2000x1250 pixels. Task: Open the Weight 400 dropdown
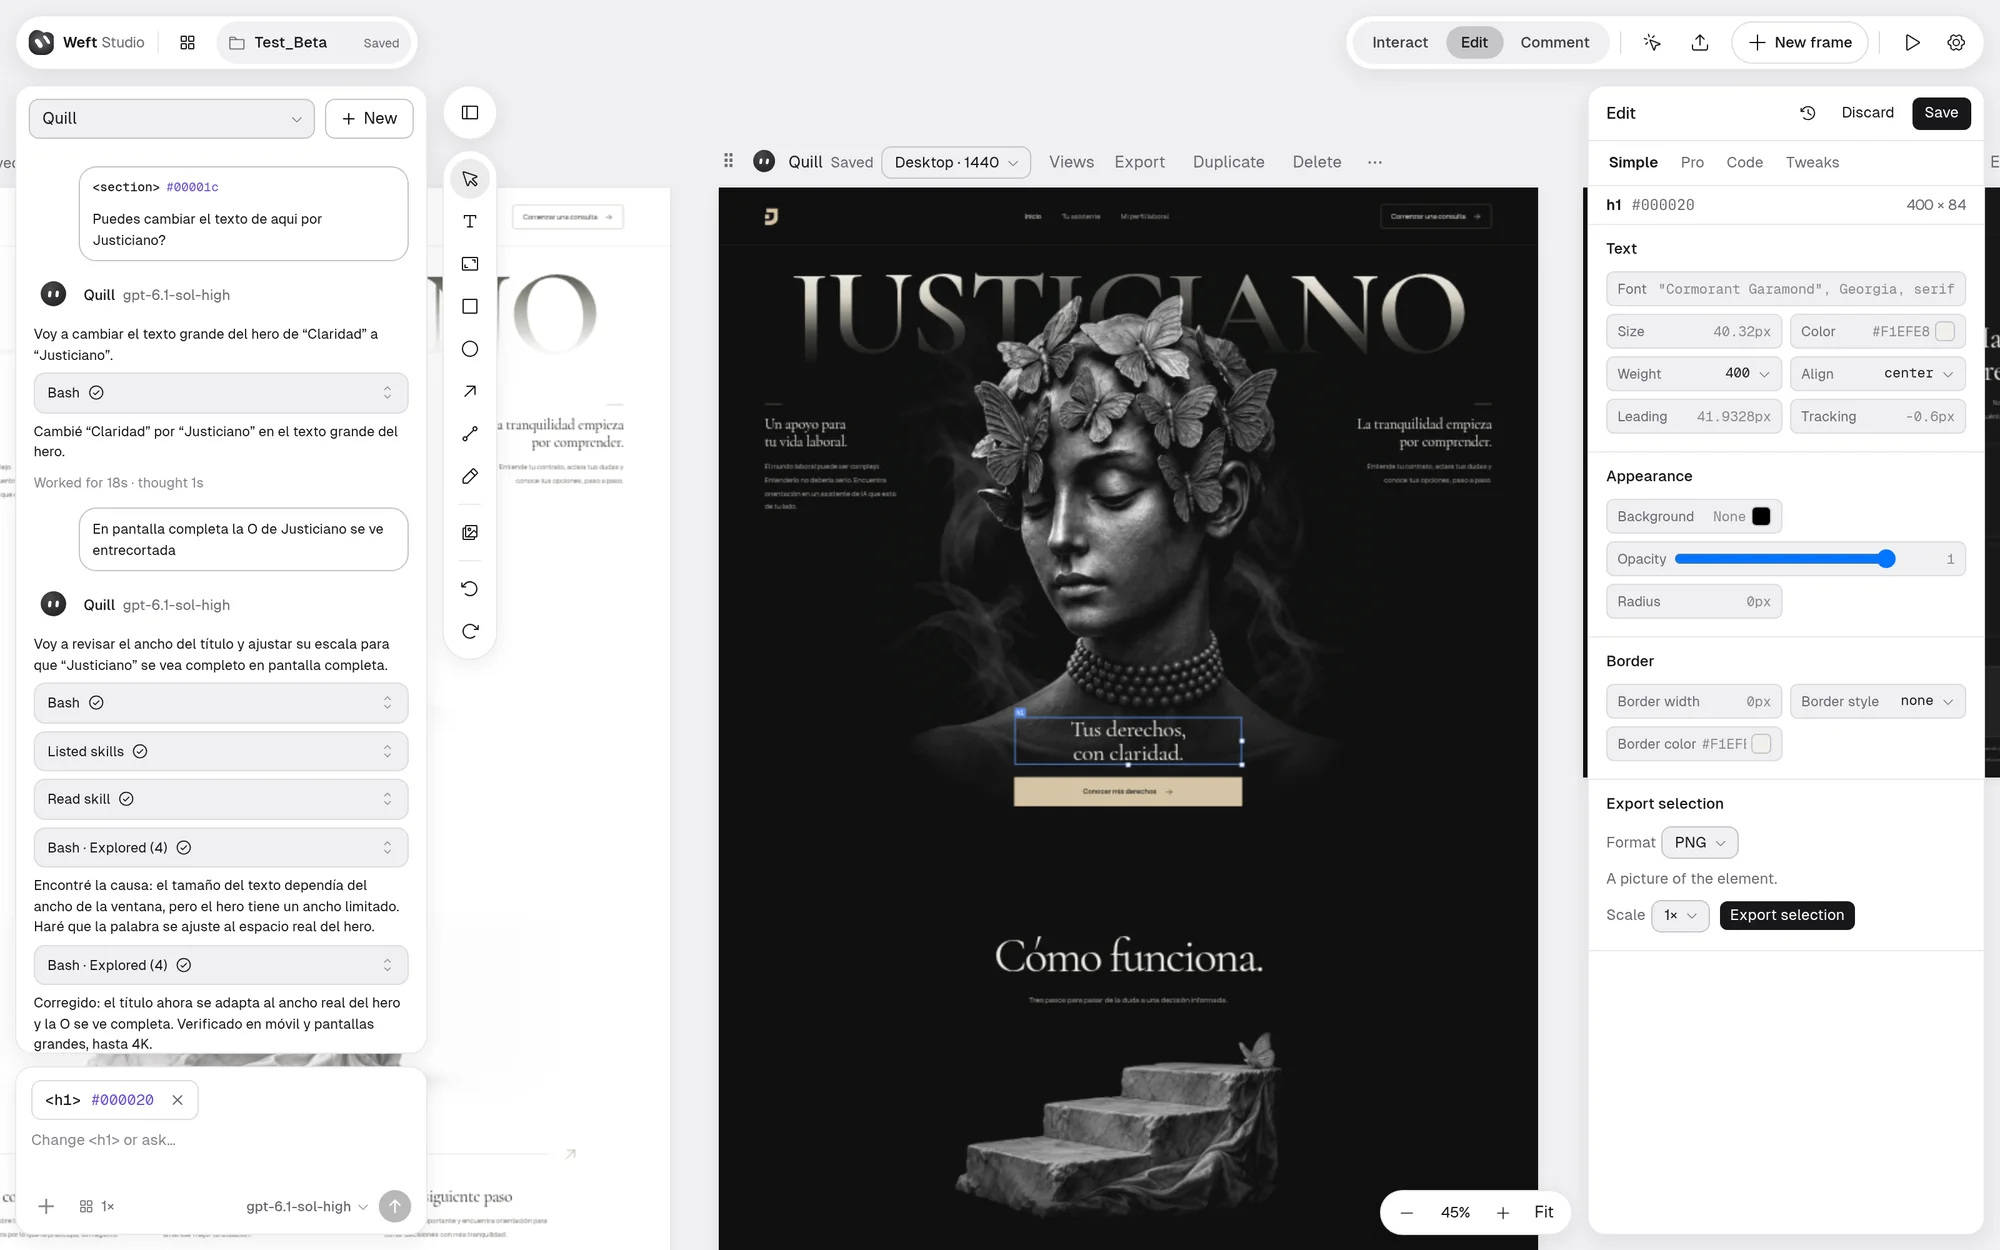click(1694, 374)
